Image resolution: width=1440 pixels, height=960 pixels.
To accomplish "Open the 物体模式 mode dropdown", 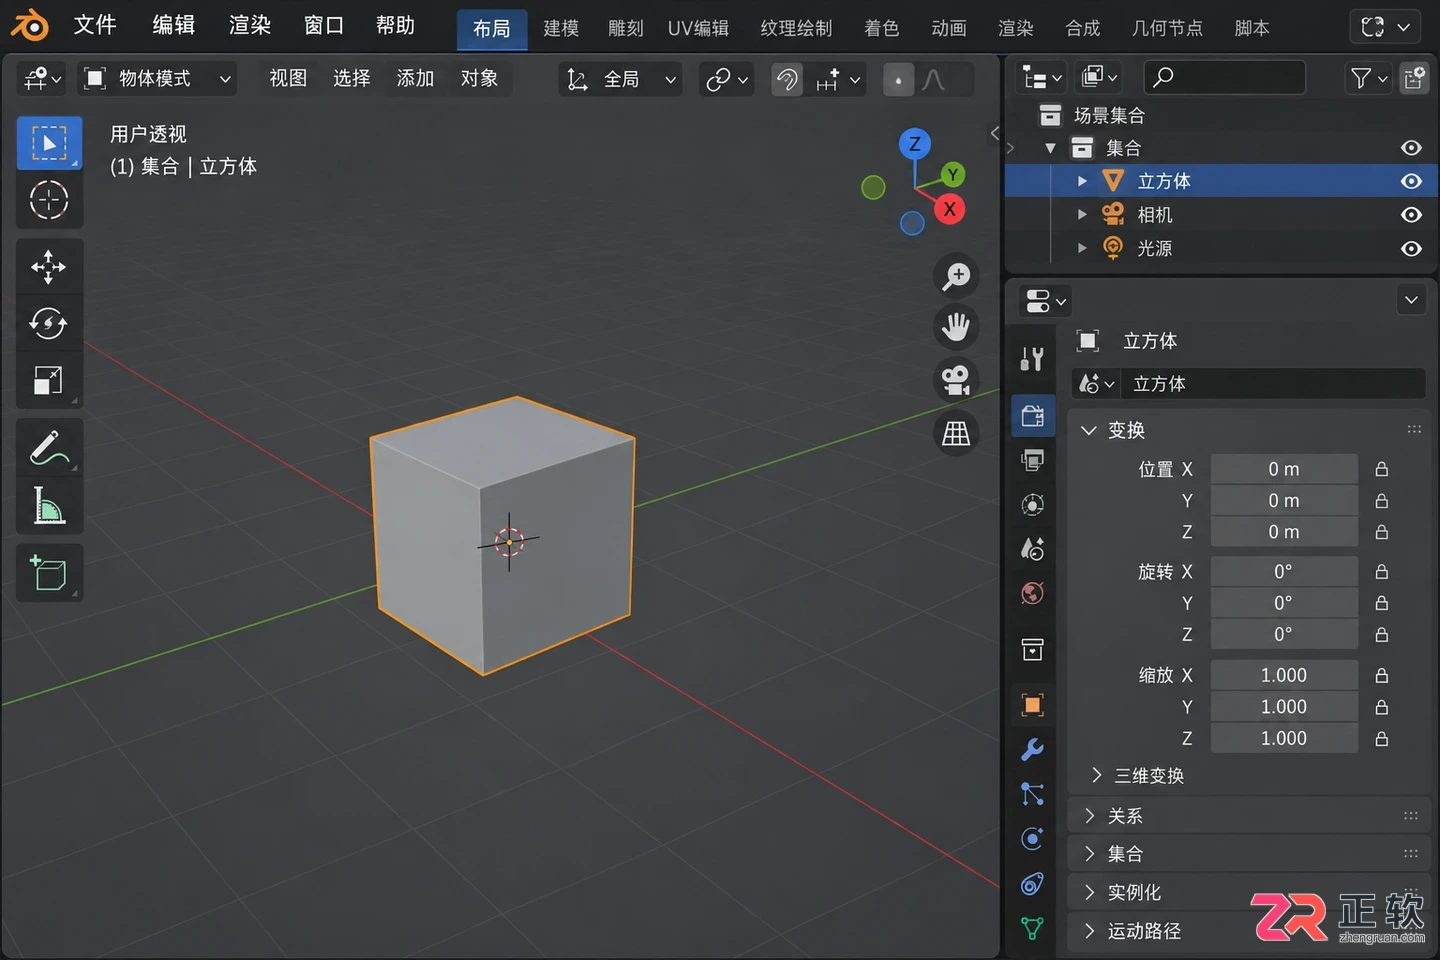I will click(157, 78).
